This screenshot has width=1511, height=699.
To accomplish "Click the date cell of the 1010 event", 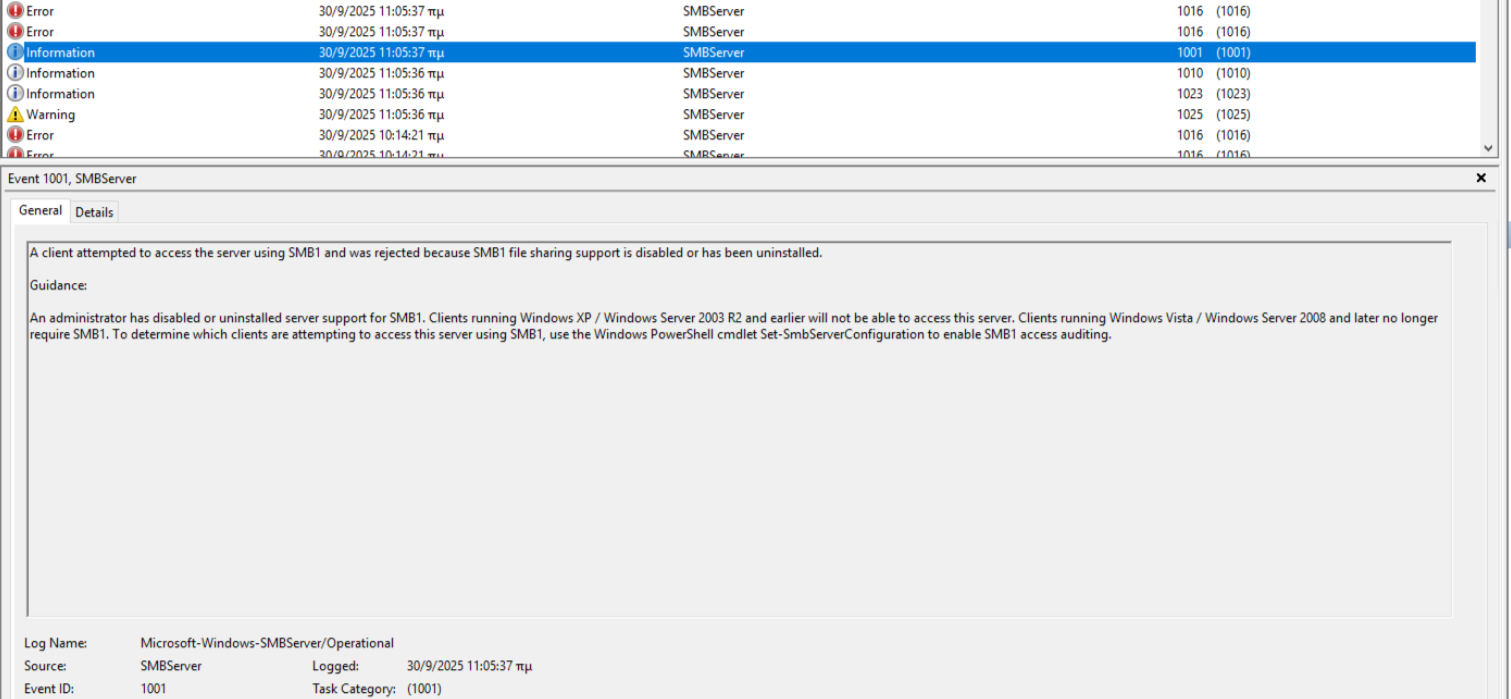I will coord(381,73).
